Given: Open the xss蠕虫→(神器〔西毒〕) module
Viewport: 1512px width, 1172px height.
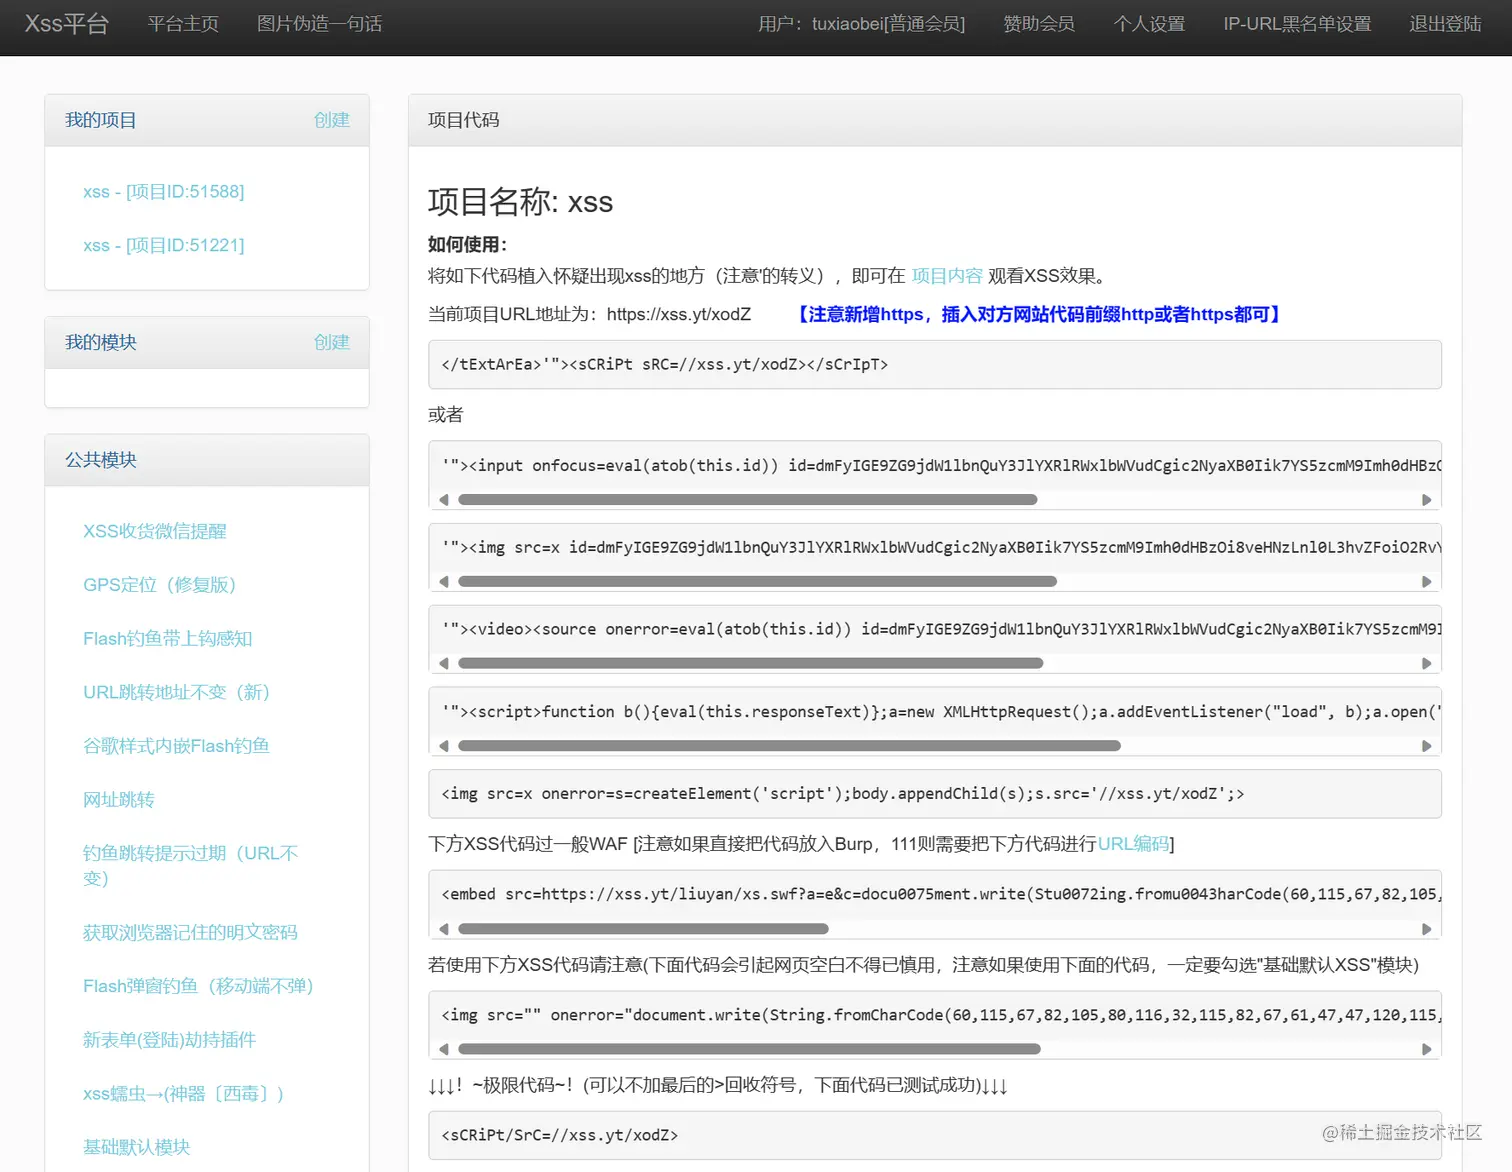Looking at the screenshot, I should click(x=184, y=1094).
